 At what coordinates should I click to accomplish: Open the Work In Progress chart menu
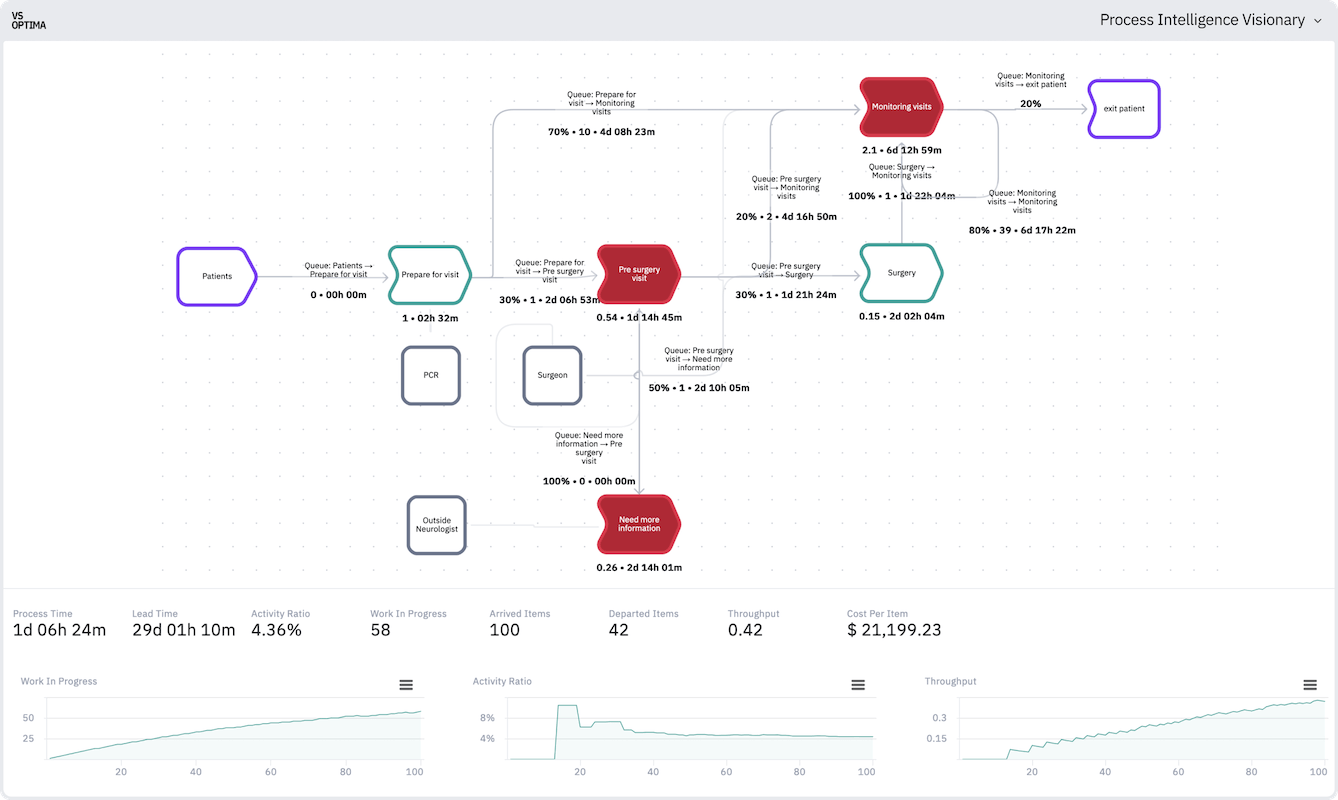406,684
